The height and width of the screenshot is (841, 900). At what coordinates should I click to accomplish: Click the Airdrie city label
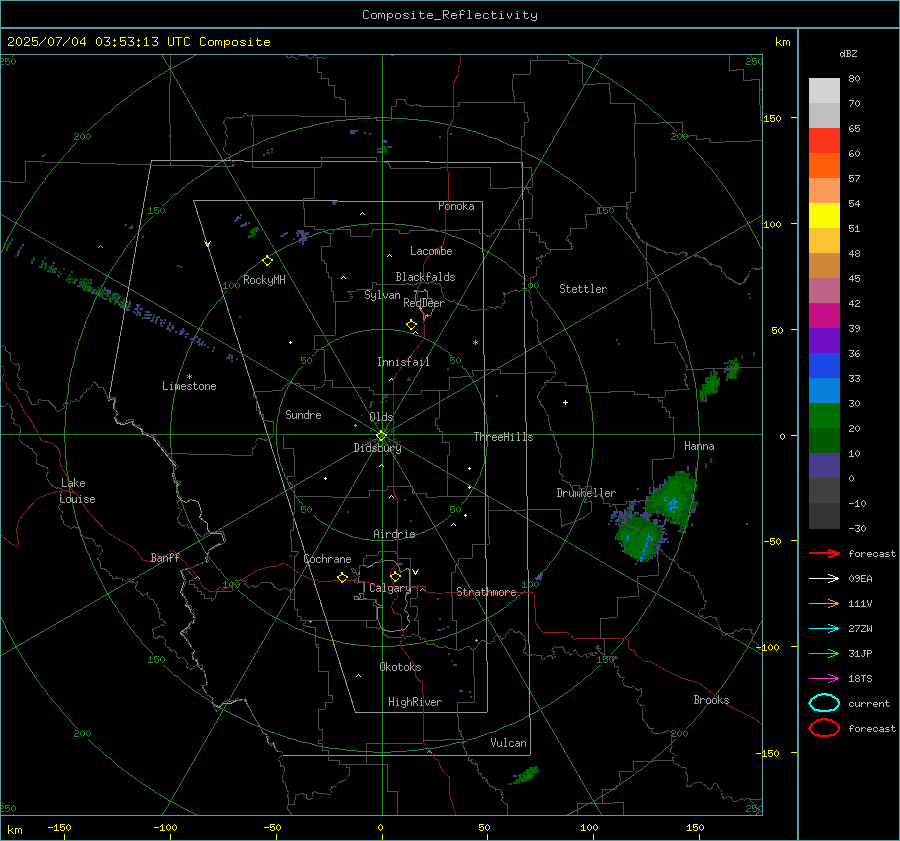[394, 534]
